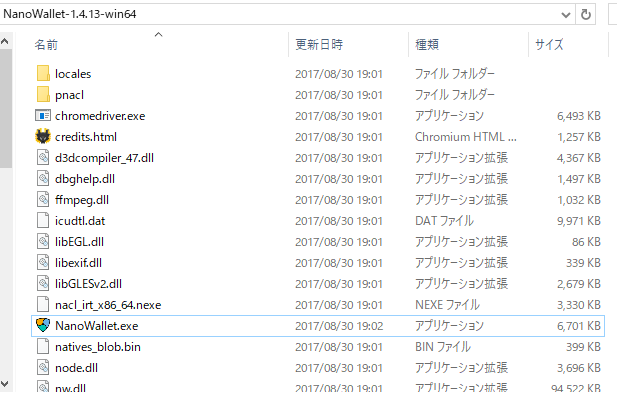Select the node.dll file name

[x=78, y=367]
